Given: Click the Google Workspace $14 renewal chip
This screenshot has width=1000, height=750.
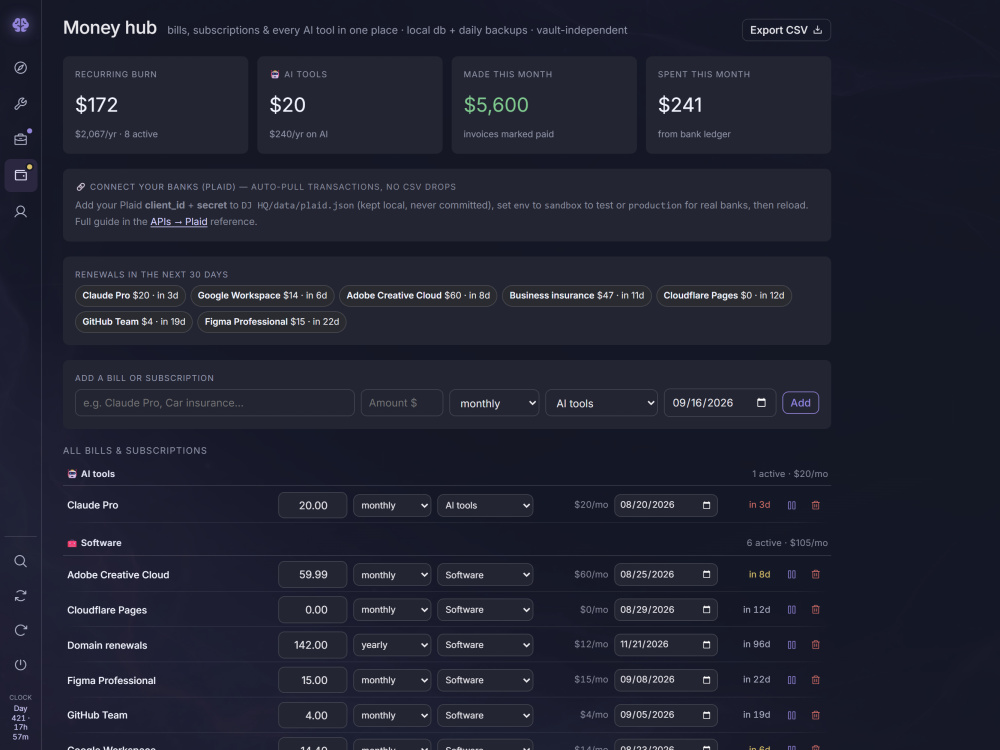Looking at the screenshot, I should click(x=262, y=295).
